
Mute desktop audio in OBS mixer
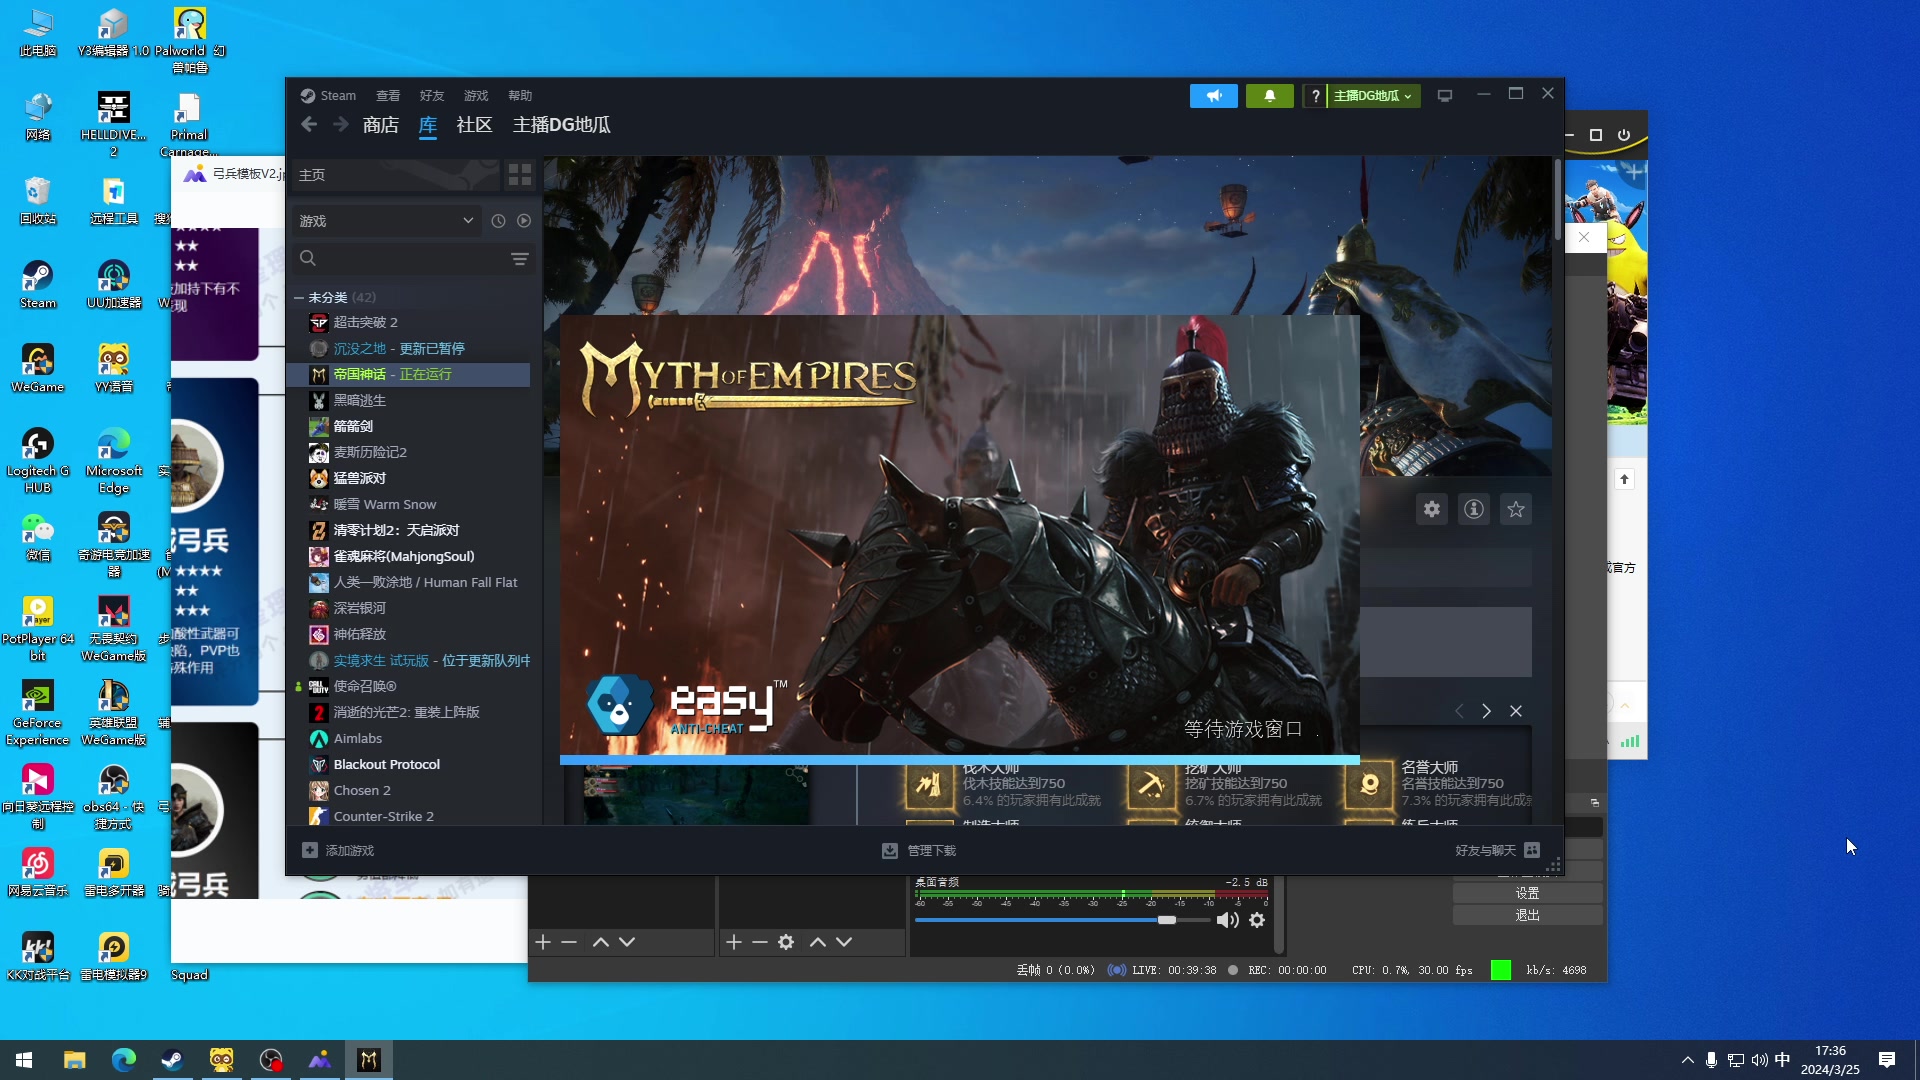pos(1227,920)
